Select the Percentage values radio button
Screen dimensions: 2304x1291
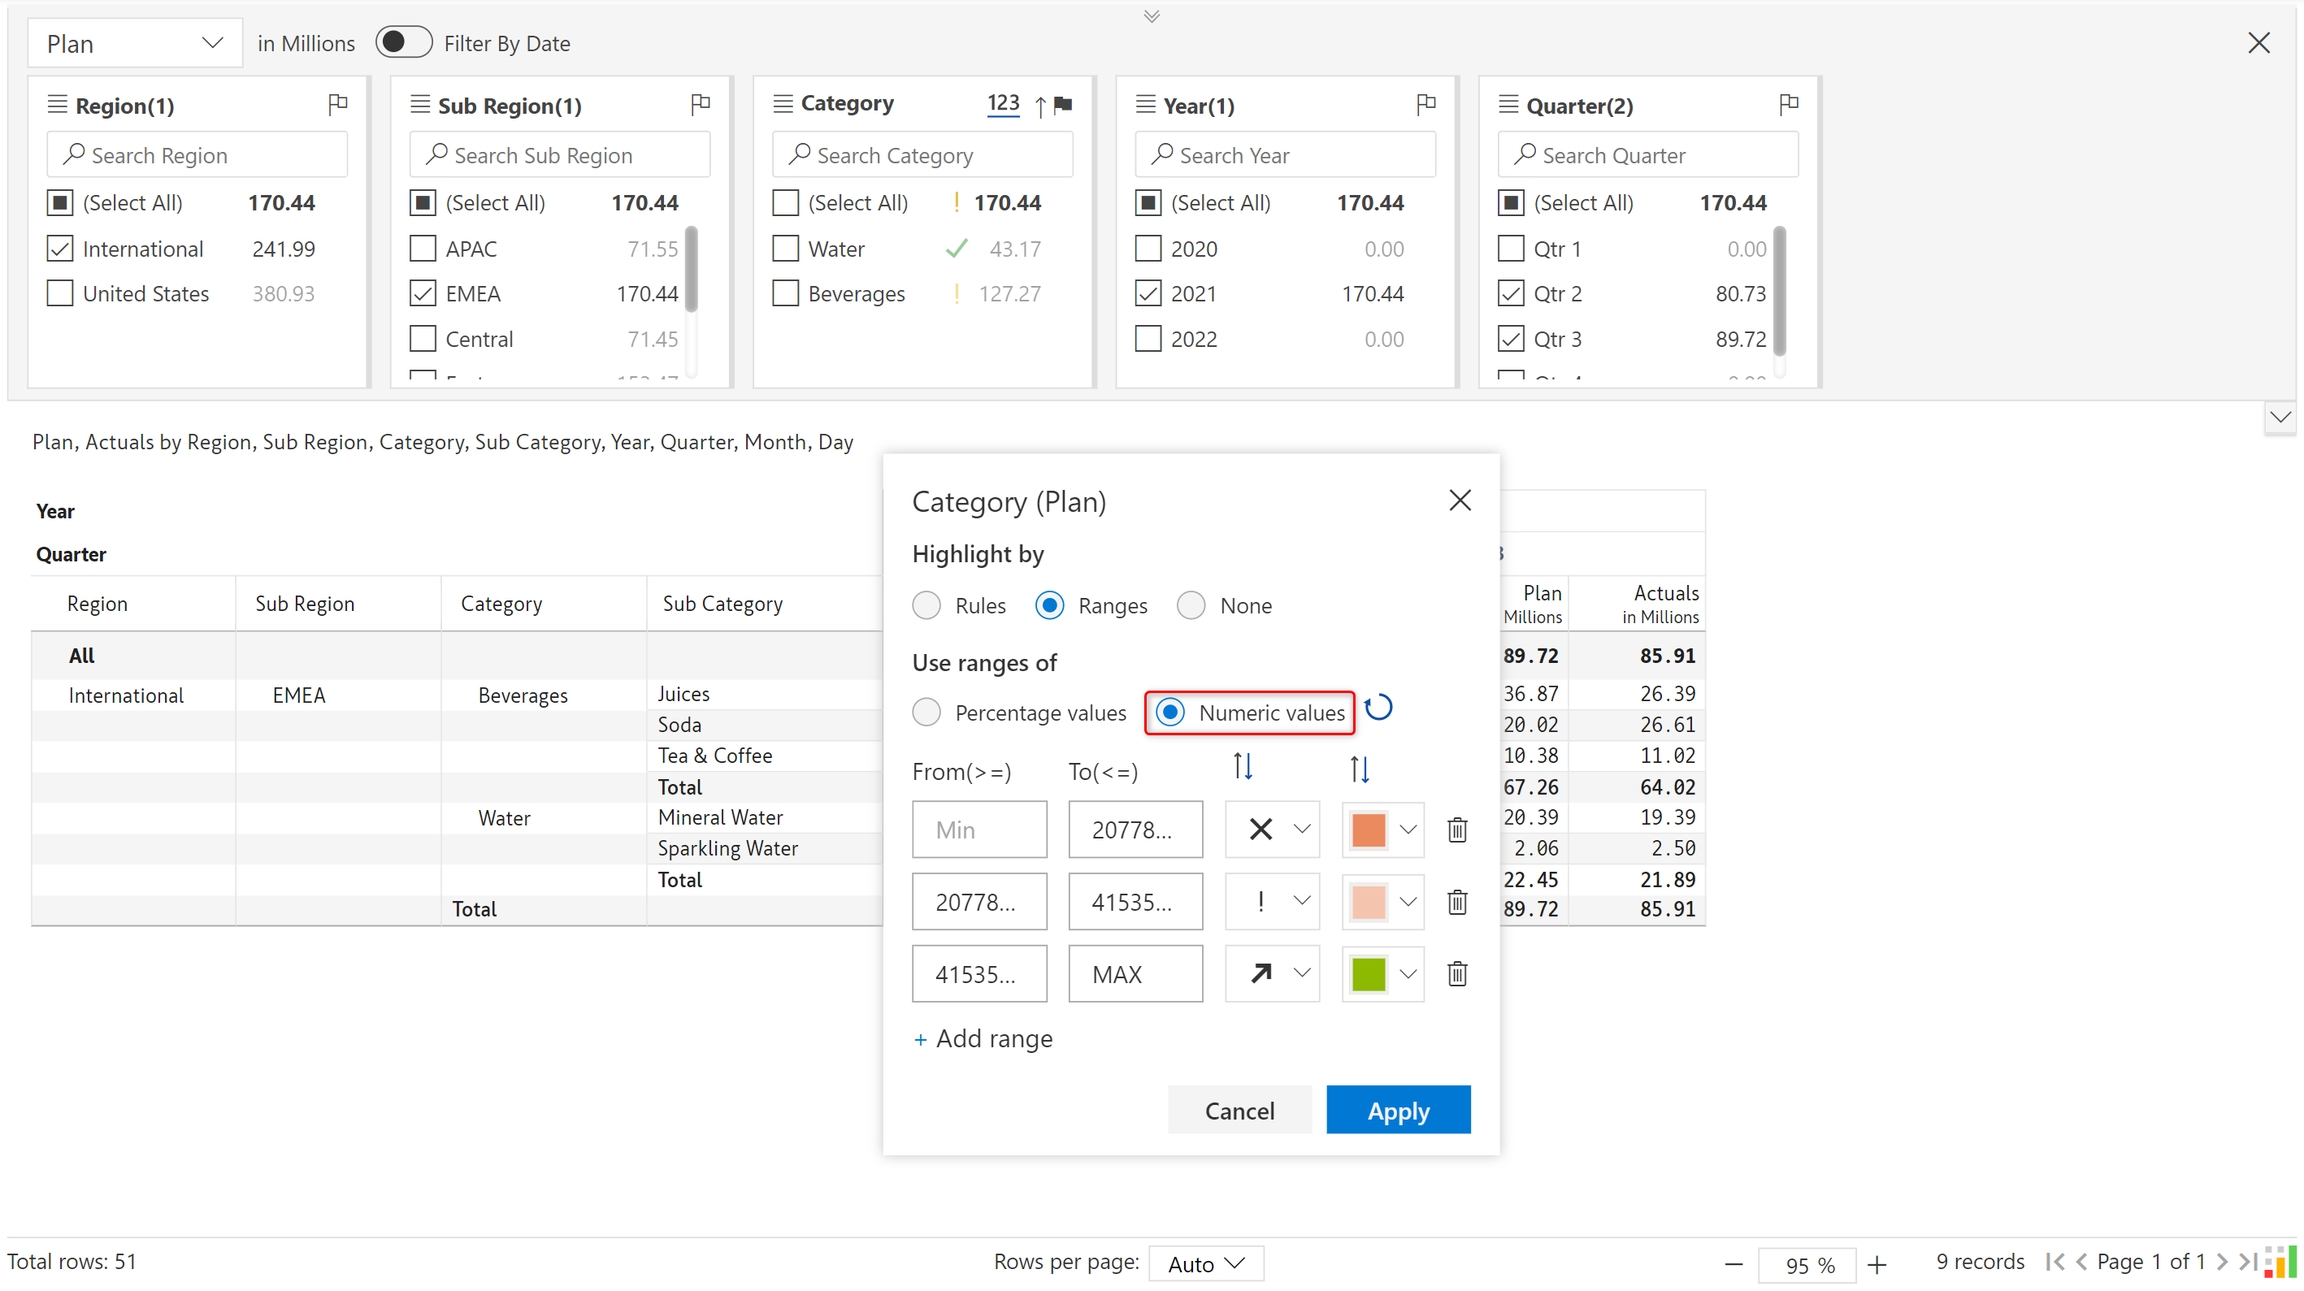click(927, 713)
